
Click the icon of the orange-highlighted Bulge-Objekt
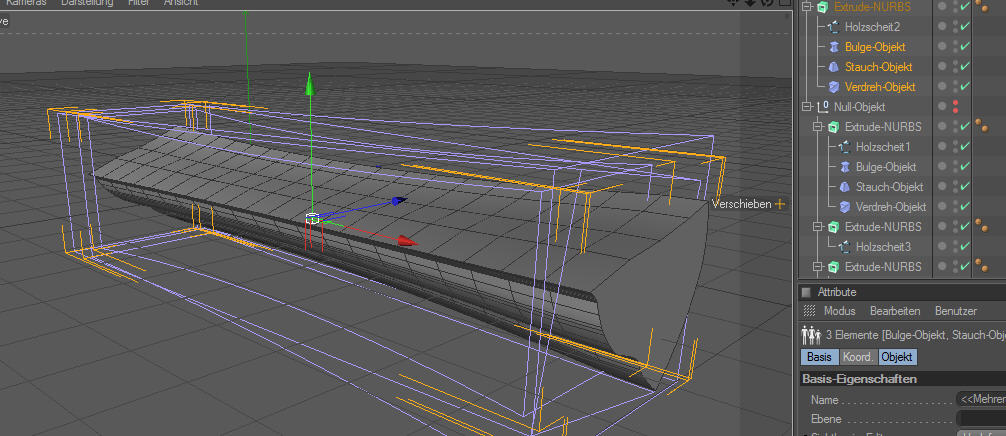click(x=833, y=47)
